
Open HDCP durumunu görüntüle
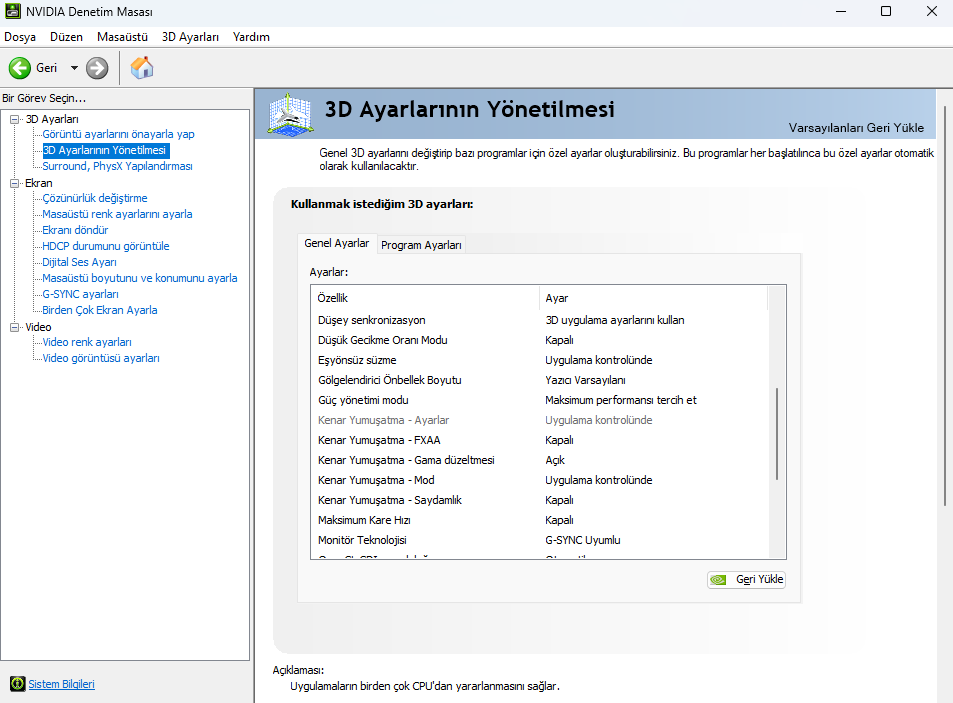[x=106, y=246]
